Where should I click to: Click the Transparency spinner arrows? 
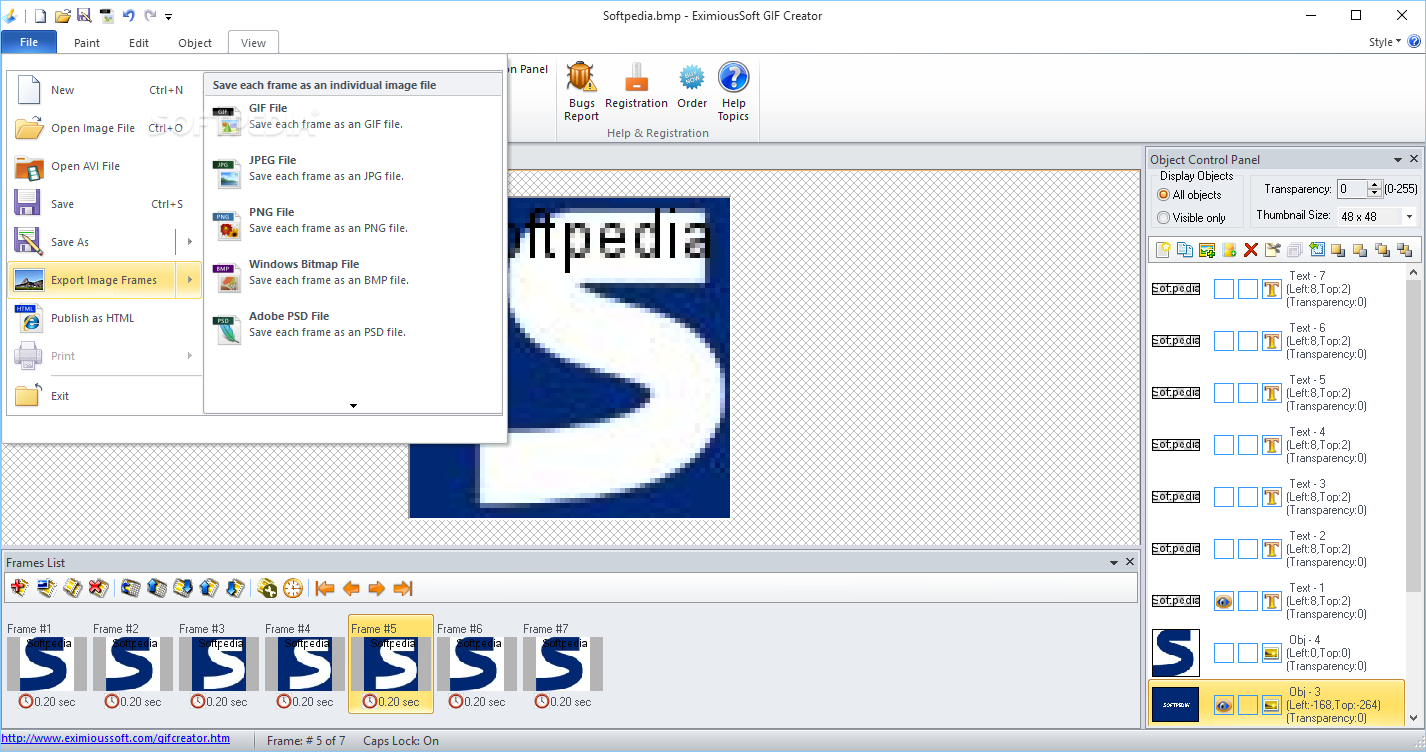(1375, 189)
